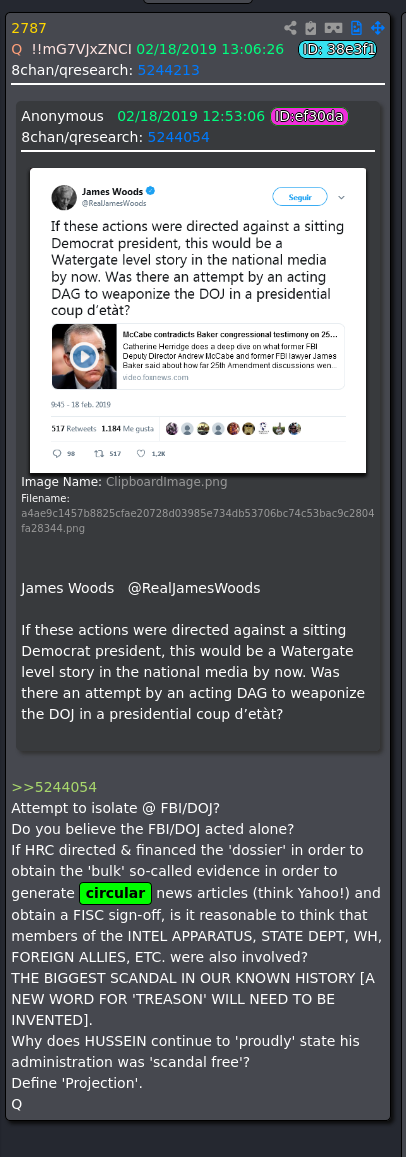
Task: Click James Woods profile avatar
Action: click(64, 197)
